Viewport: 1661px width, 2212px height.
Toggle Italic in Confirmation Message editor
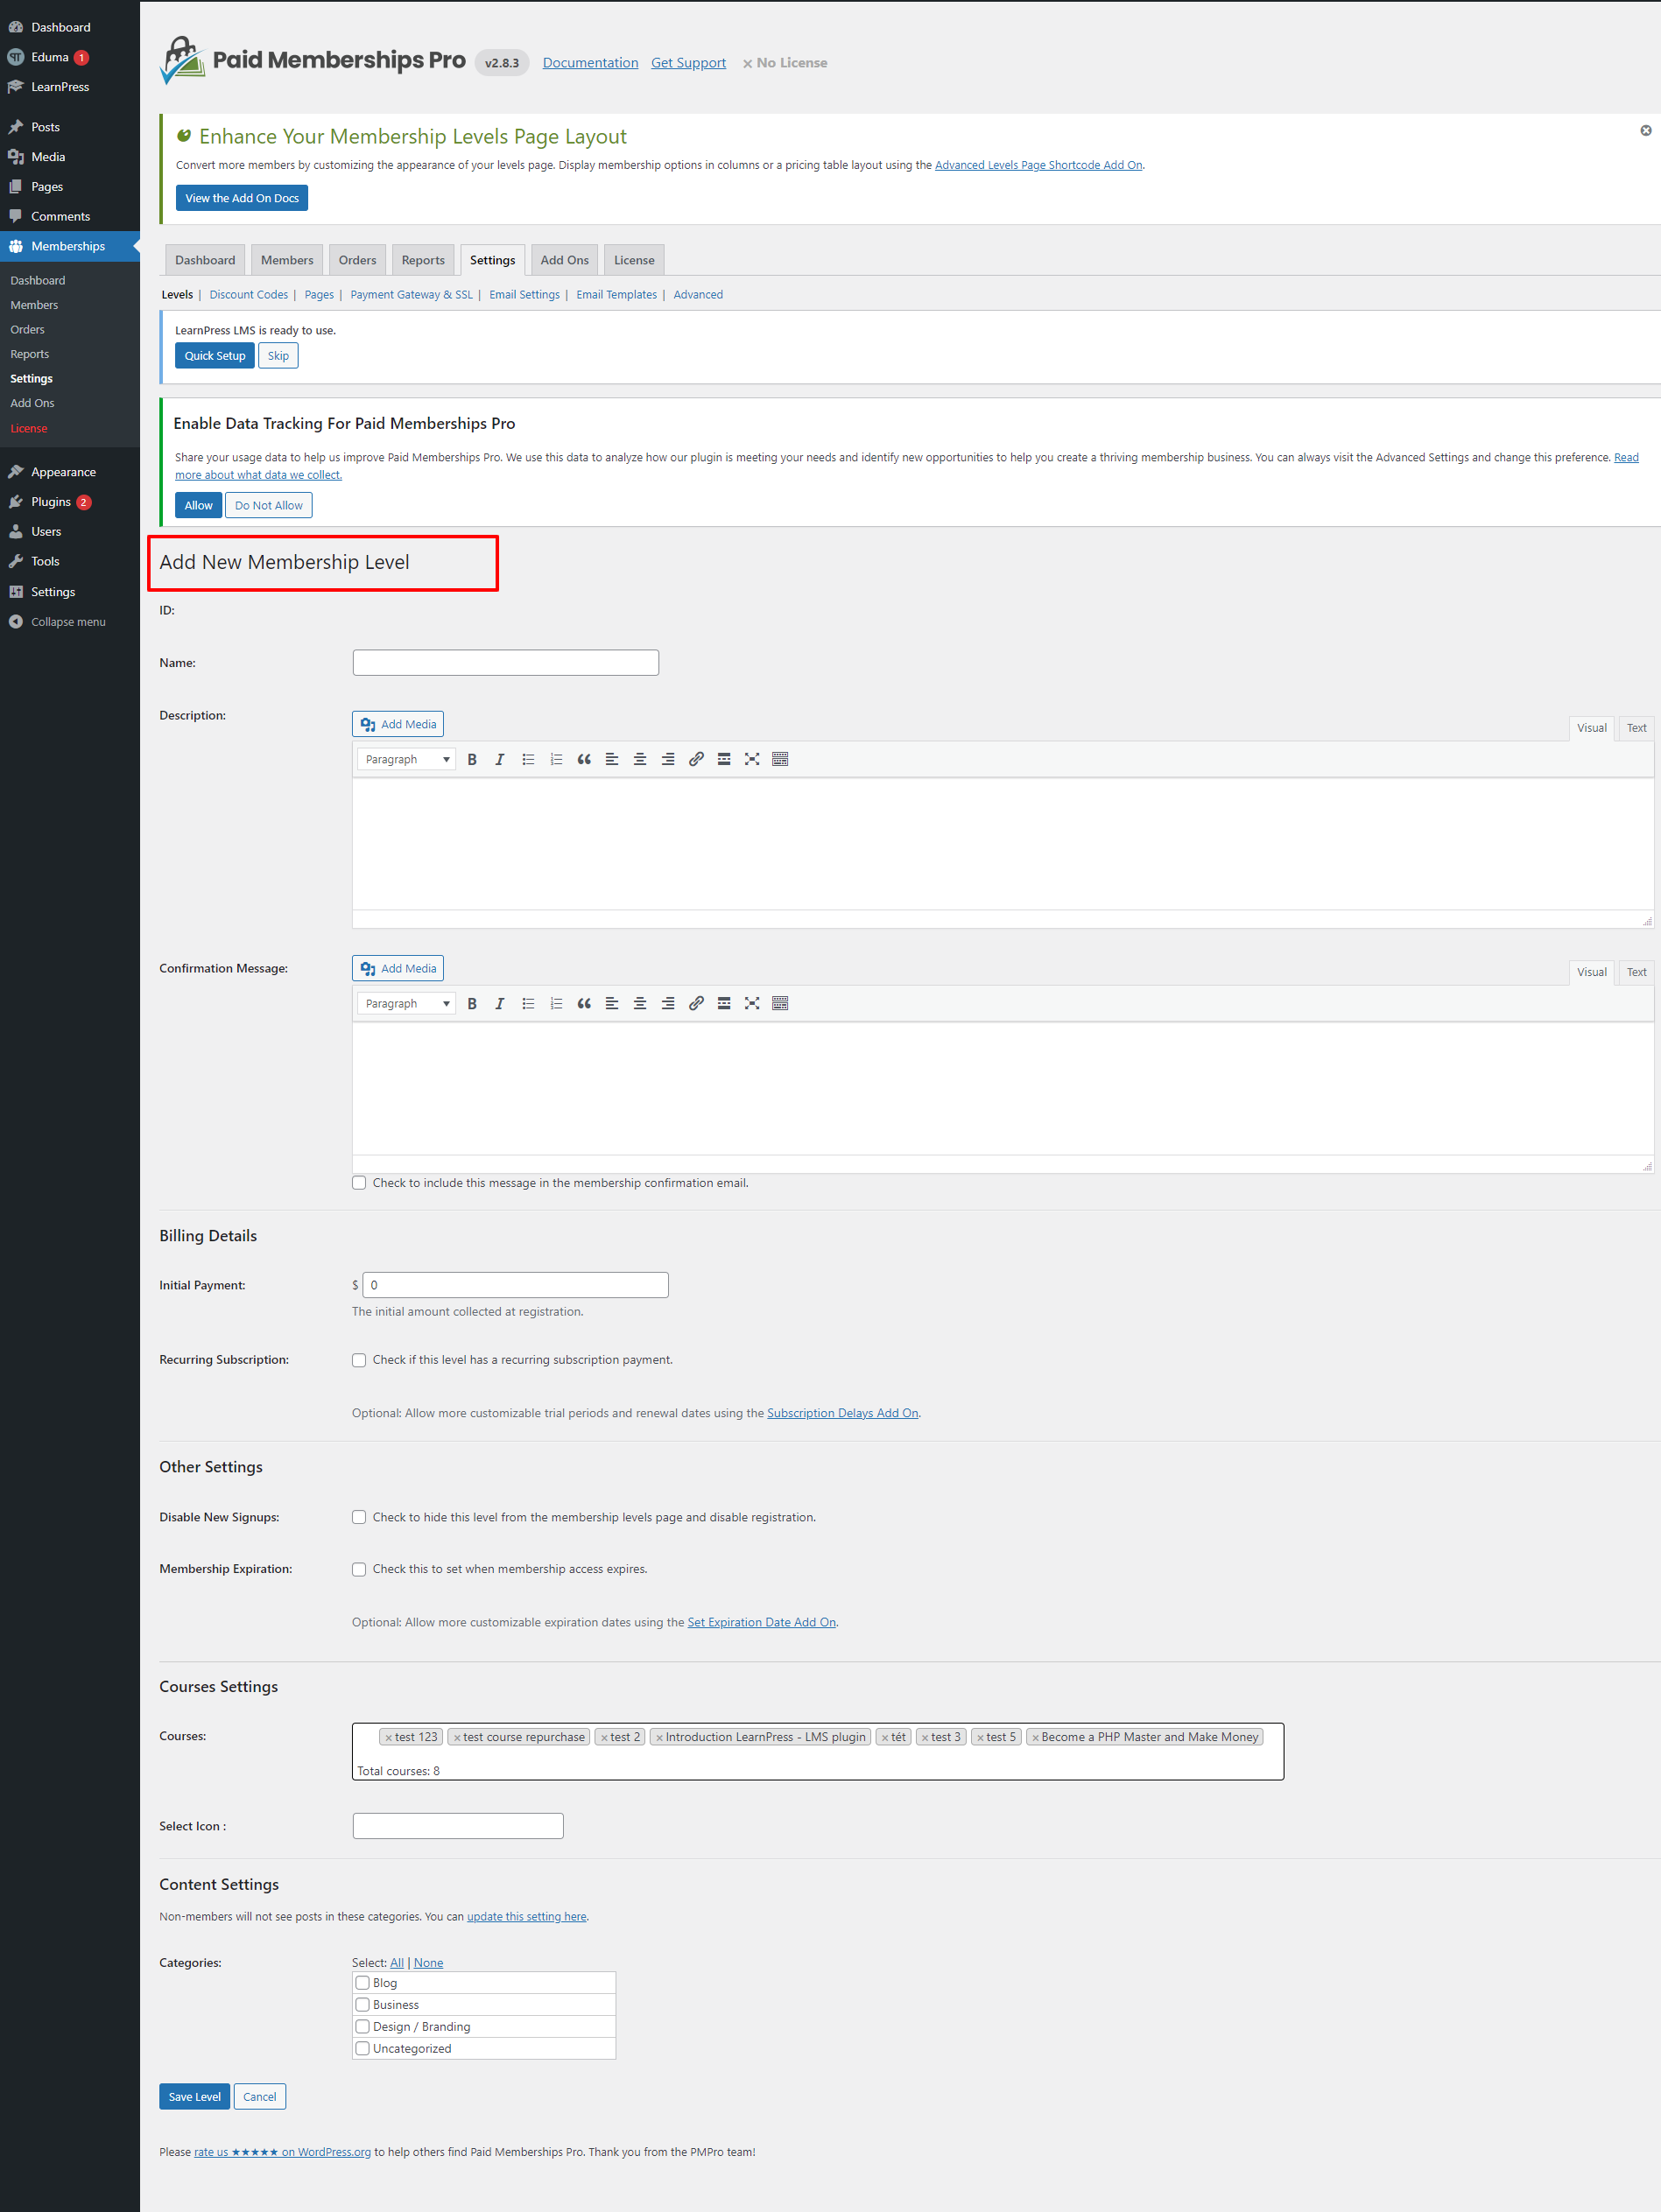[500, 1003]
